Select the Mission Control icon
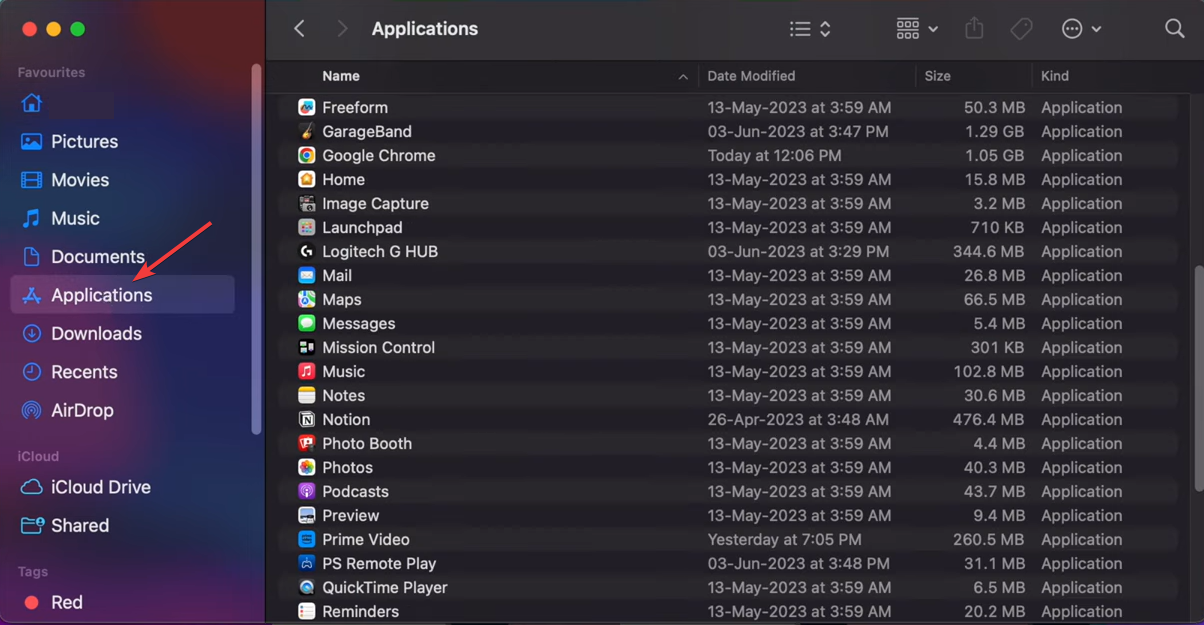The width and height of the screenshot is (1204, 625). [307, 347]
